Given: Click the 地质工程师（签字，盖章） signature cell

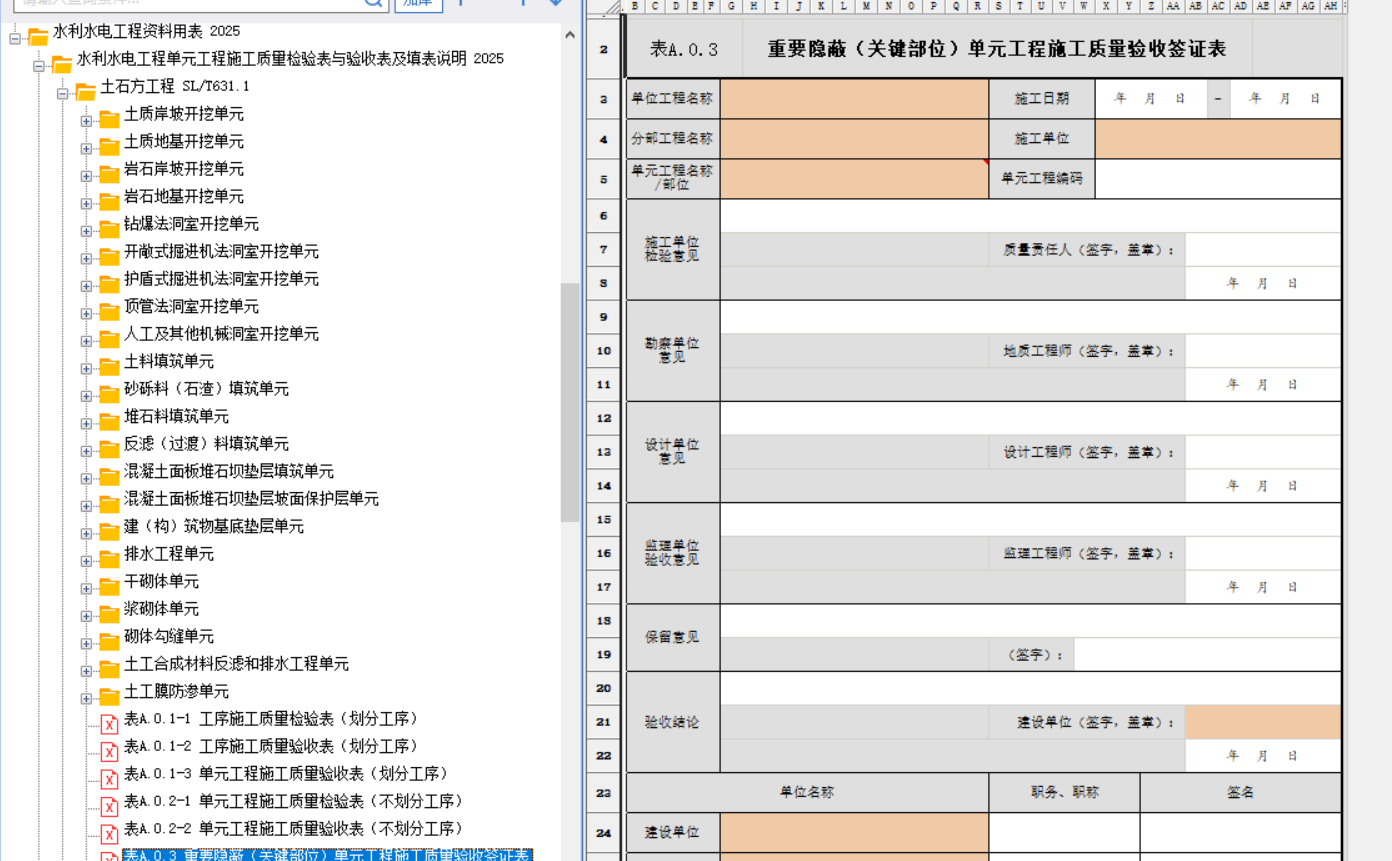Looking at the screenshot, I should (1263, 351).
